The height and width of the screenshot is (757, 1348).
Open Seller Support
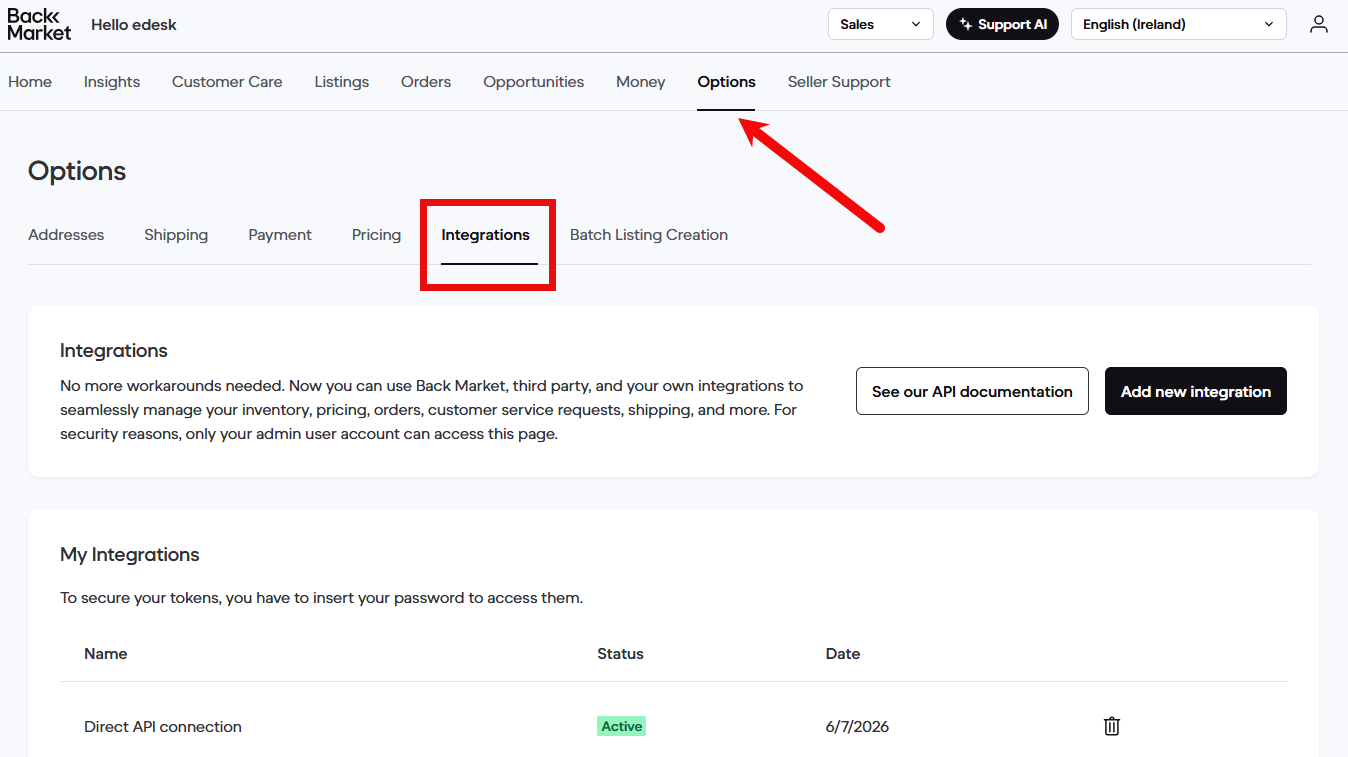click(839, 82)
